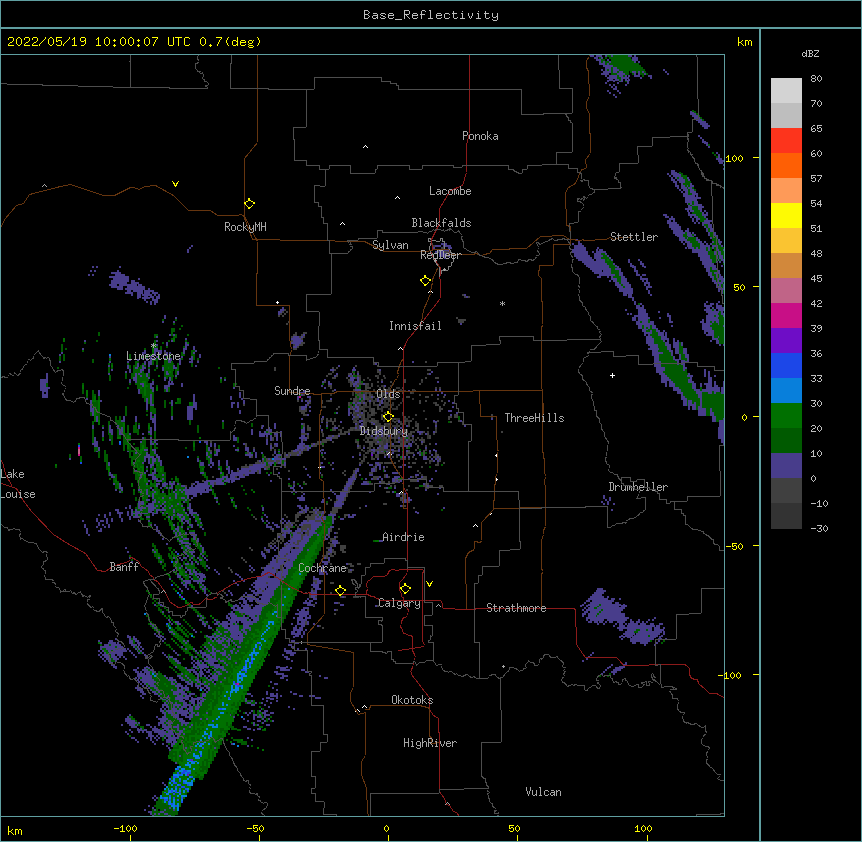This screenshot has height=842, width=862.
Task: Select the Stettler map label
Action: (634, 237)
